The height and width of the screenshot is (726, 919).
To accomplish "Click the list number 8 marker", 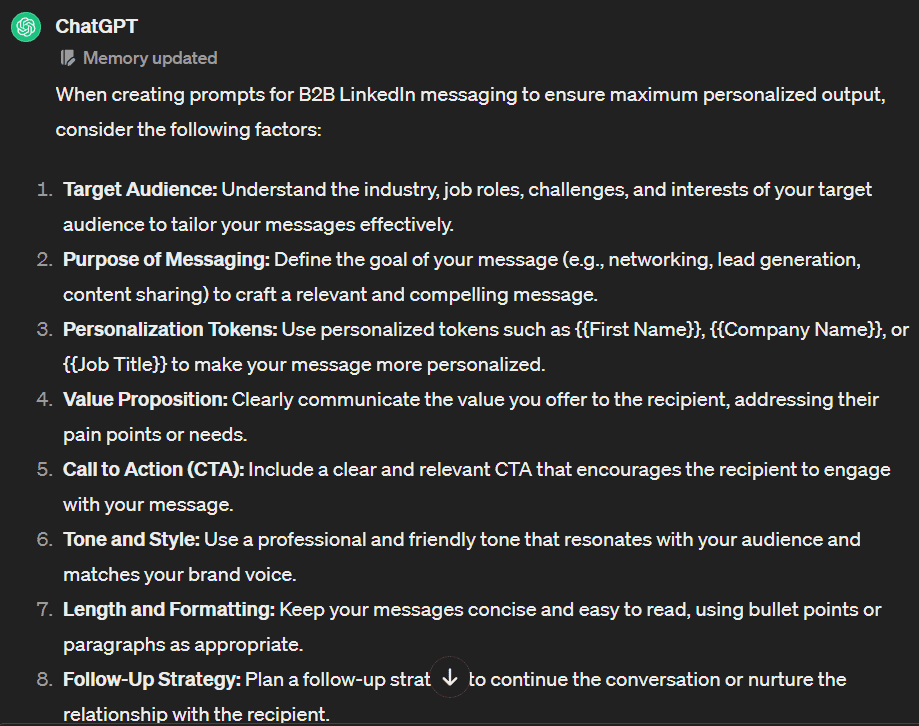I will (x=43, y=680).
